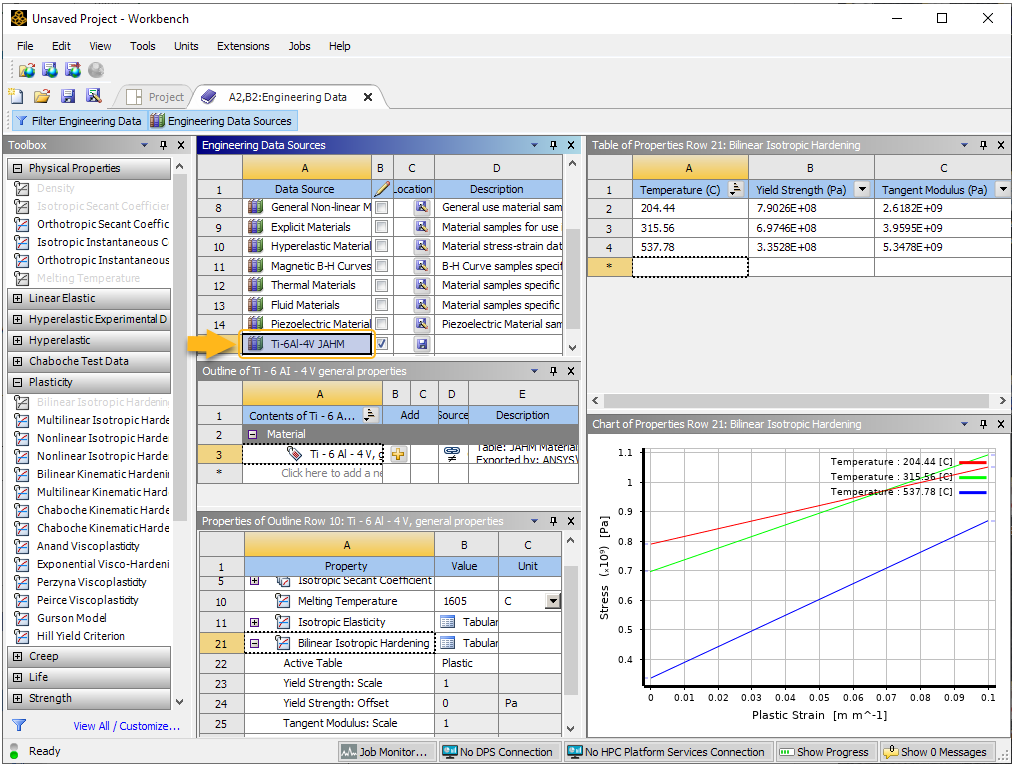Toggle edit checkbox for Hyperelastic Materials
The width and height of the screenshot is (1017, 778).
pos(382,246)
